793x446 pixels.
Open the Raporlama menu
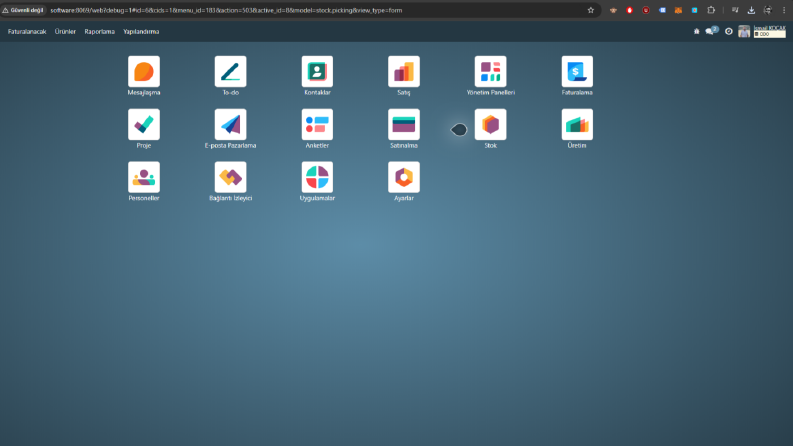100,31
